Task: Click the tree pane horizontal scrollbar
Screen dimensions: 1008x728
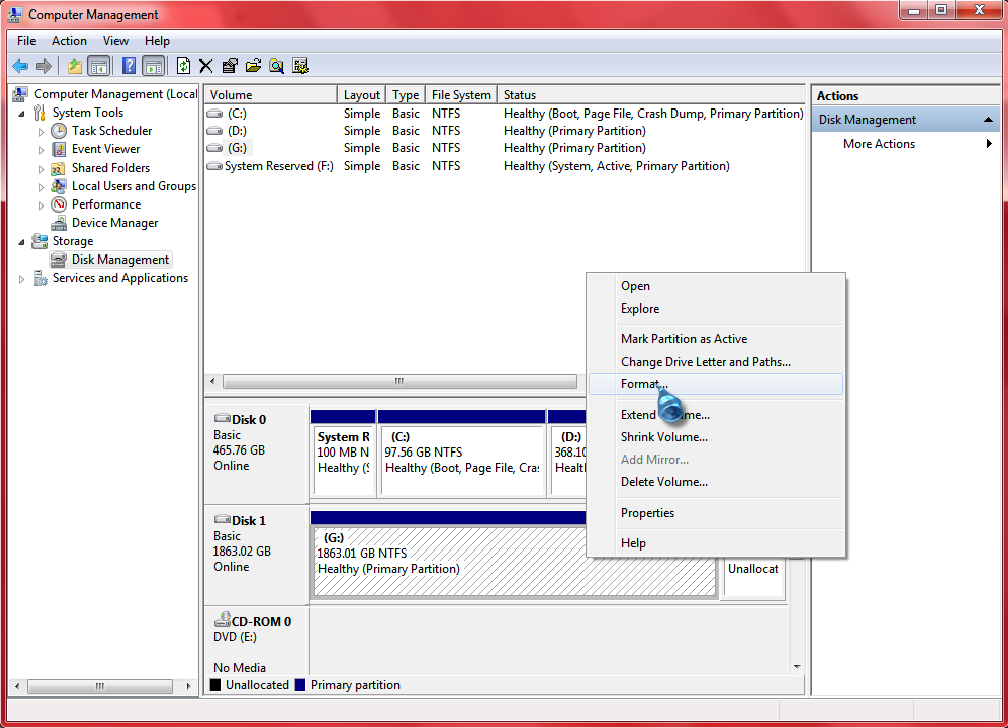Action: tap(100, 686)
